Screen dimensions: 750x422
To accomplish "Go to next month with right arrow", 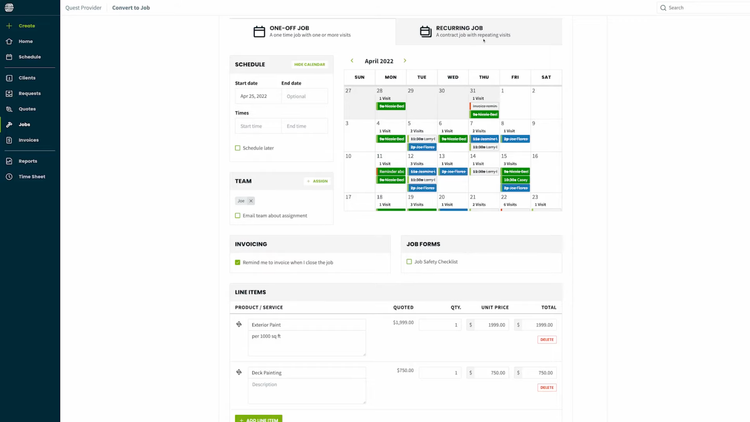I will [405, 61].
